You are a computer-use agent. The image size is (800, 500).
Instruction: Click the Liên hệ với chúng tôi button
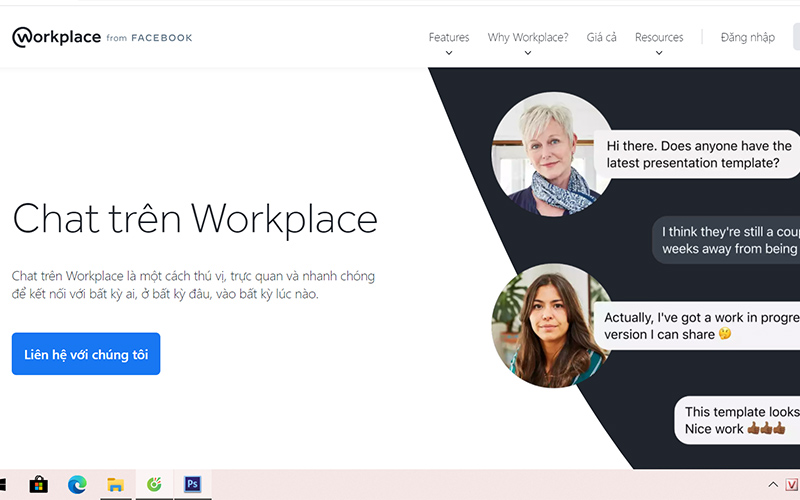(86, 354)
